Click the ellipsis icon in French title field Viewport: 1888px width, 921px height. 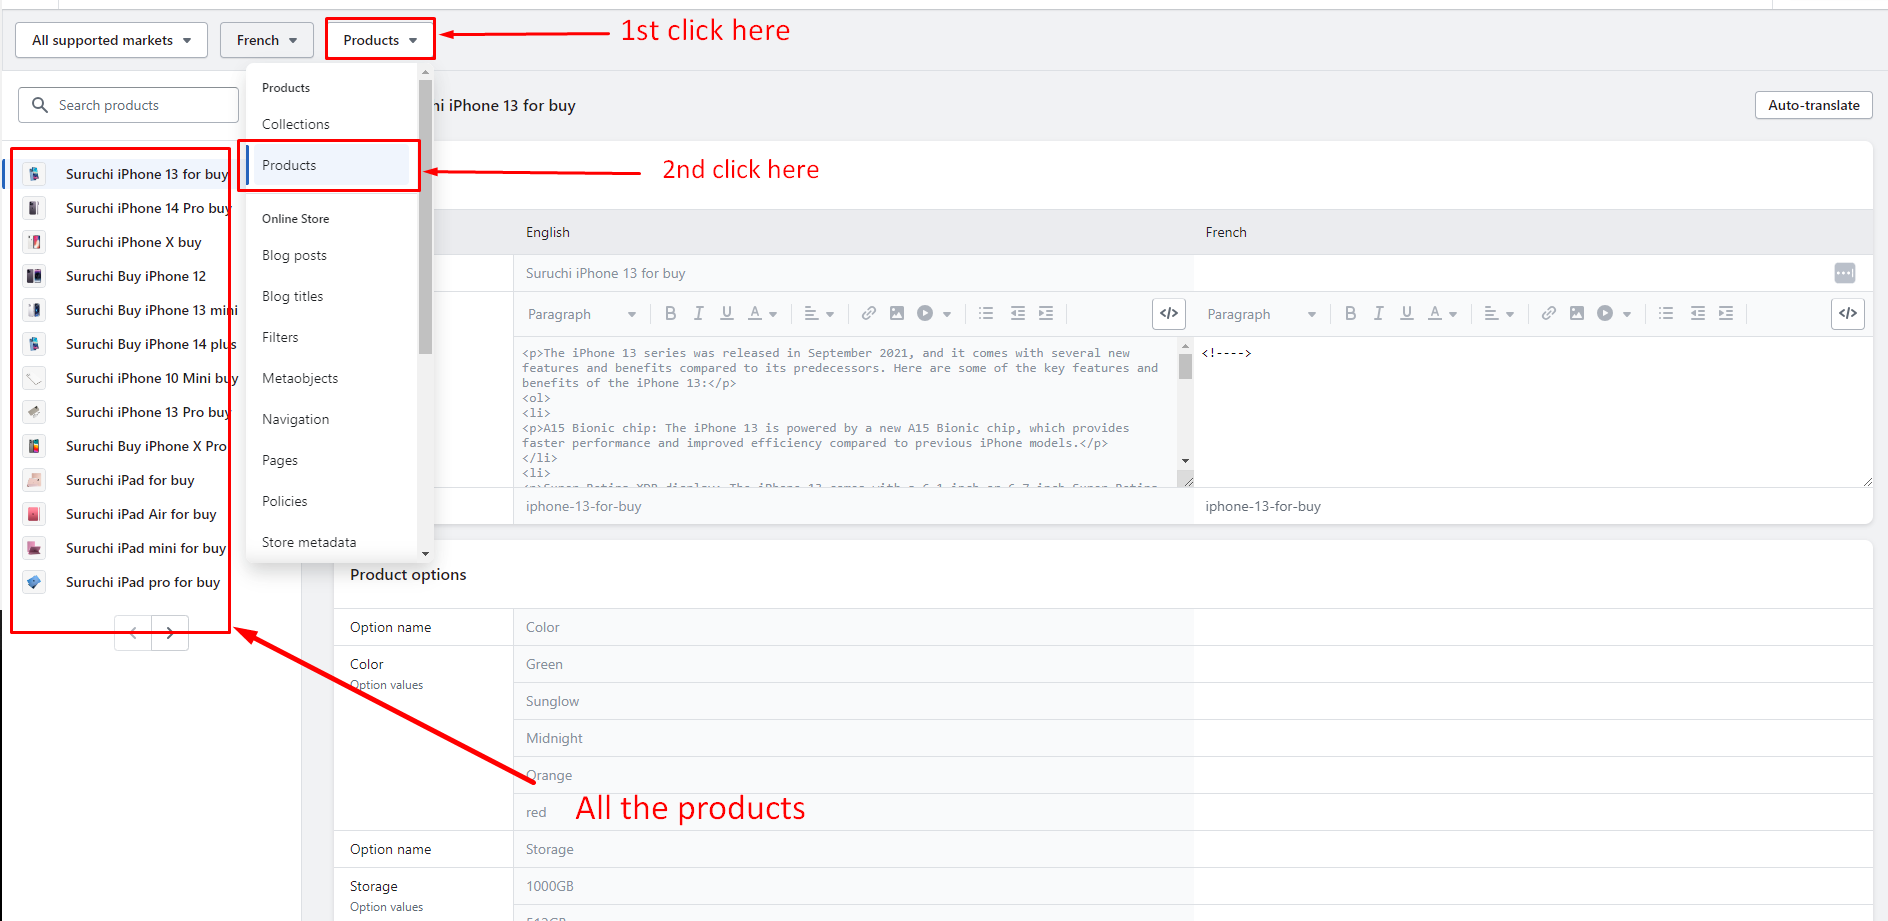[x=1844, y=273]
